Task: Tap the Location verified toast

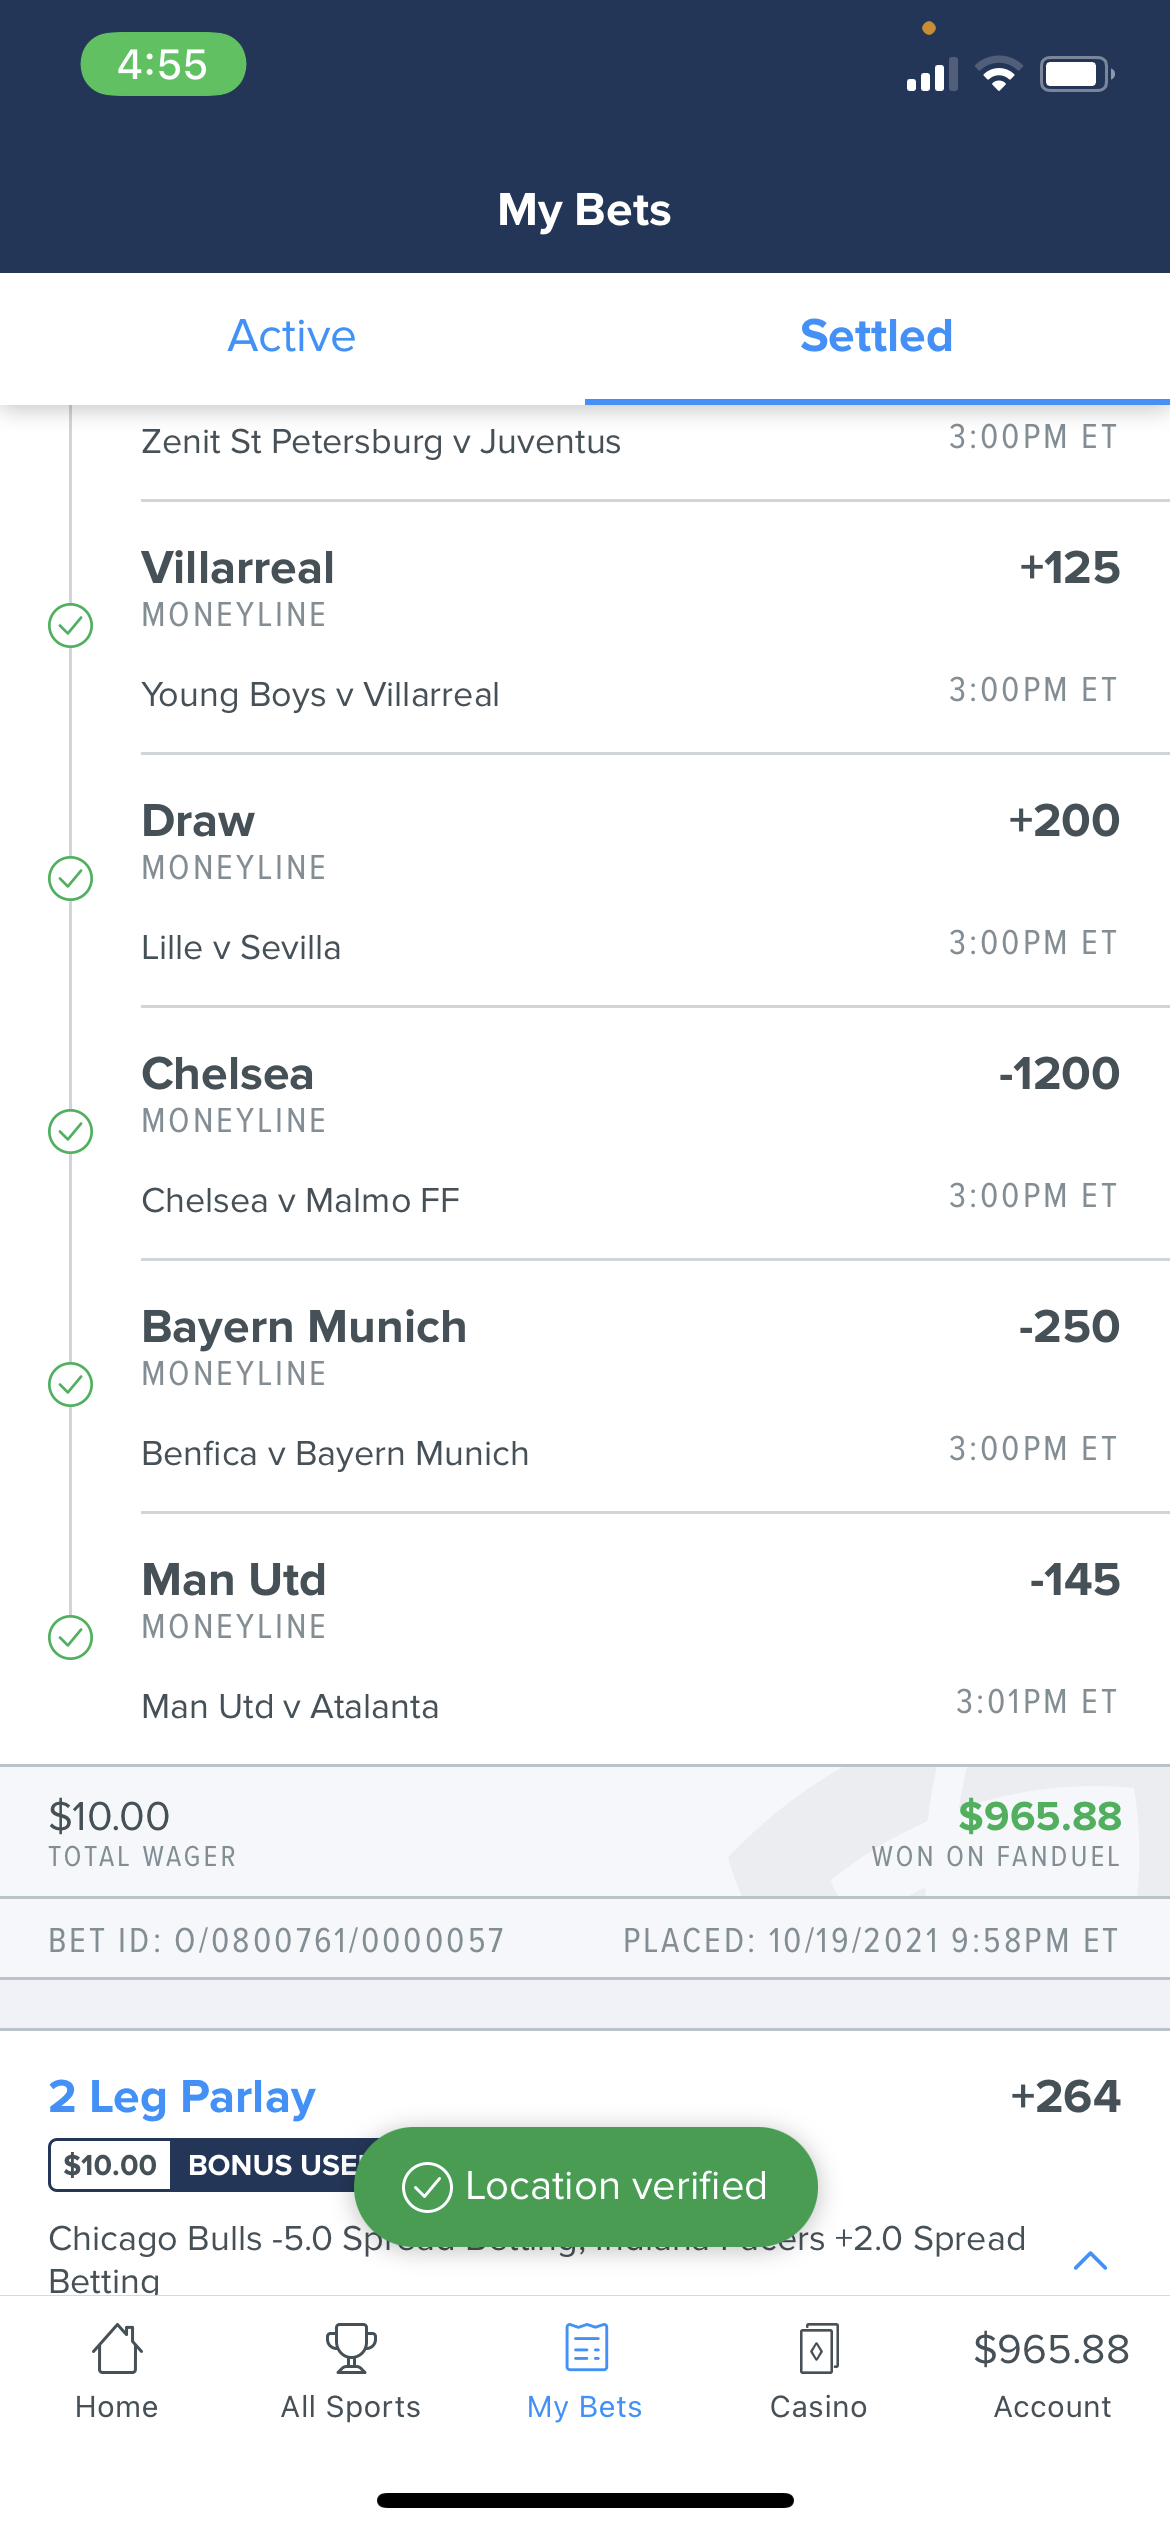Action: (x=586, y=2187)
